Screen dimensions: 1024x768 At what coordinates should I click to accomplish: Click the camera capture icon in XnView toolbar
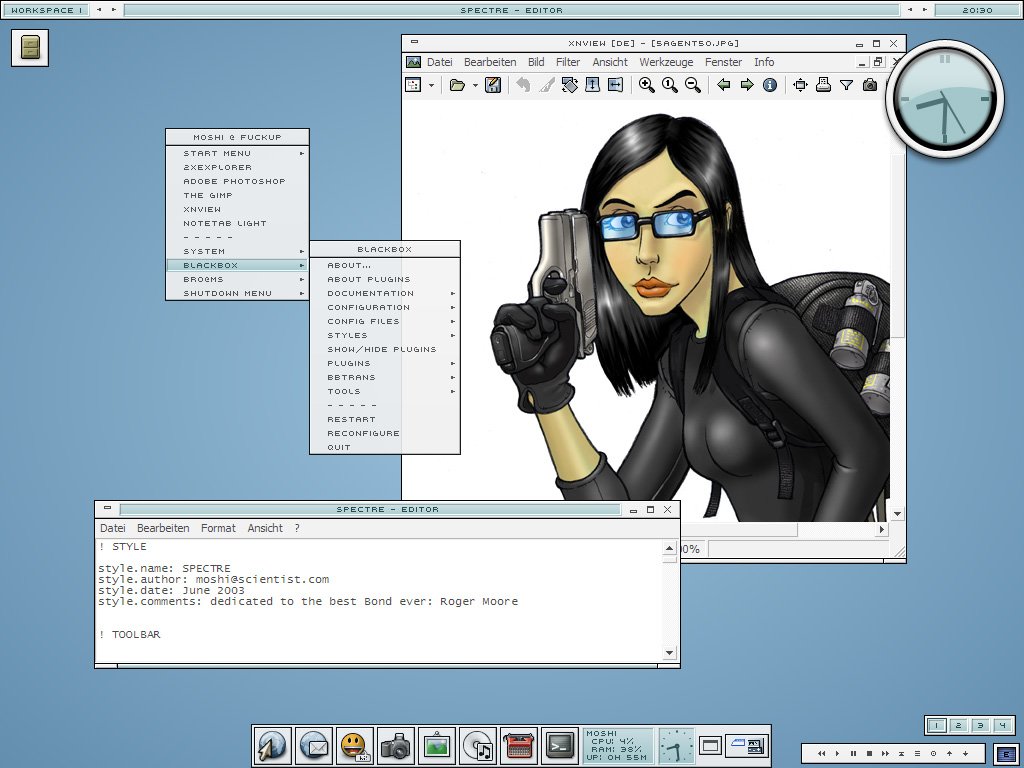pyautogui.click(x=870, y=85)
